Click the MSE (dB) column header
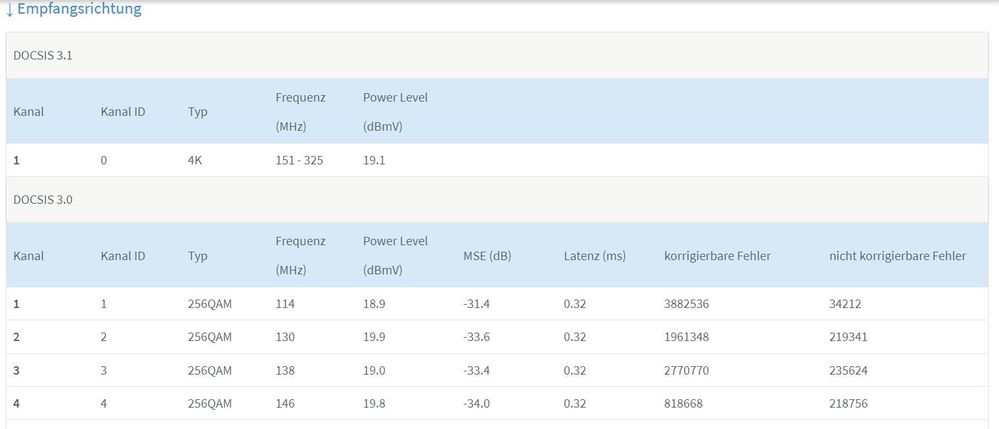The height and width of the screenshot is (429, 999). point(487,256)
